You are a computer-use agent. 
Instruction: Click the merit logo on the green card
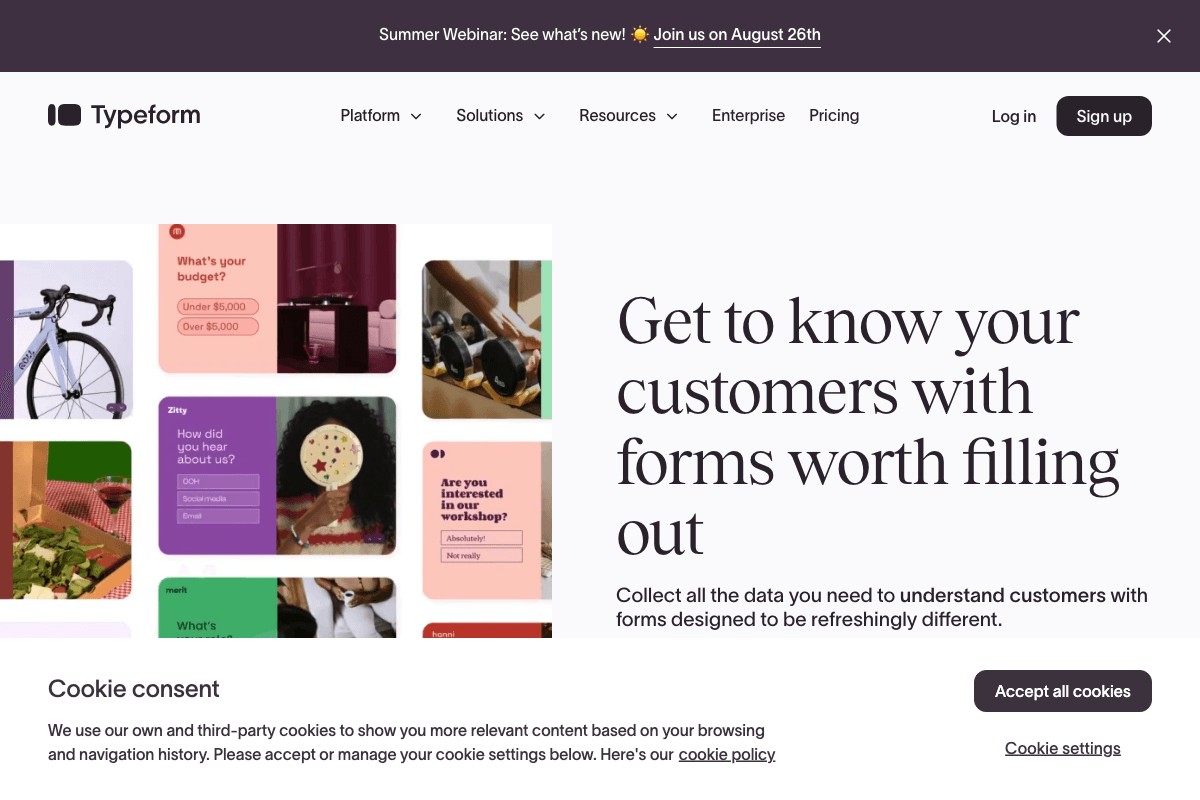click(x=176, y=590)
